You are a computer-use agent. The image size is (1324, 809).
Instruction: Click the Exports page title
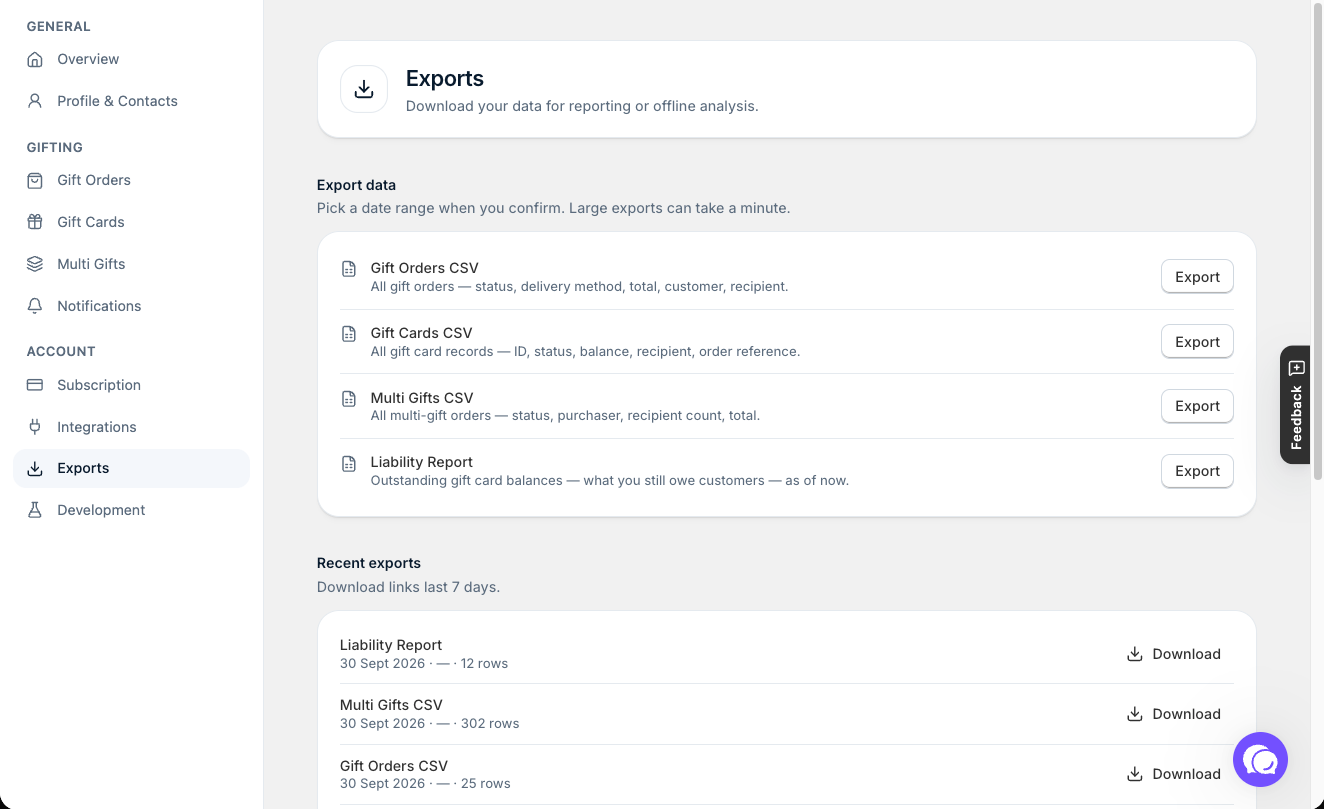coord(445,78)
